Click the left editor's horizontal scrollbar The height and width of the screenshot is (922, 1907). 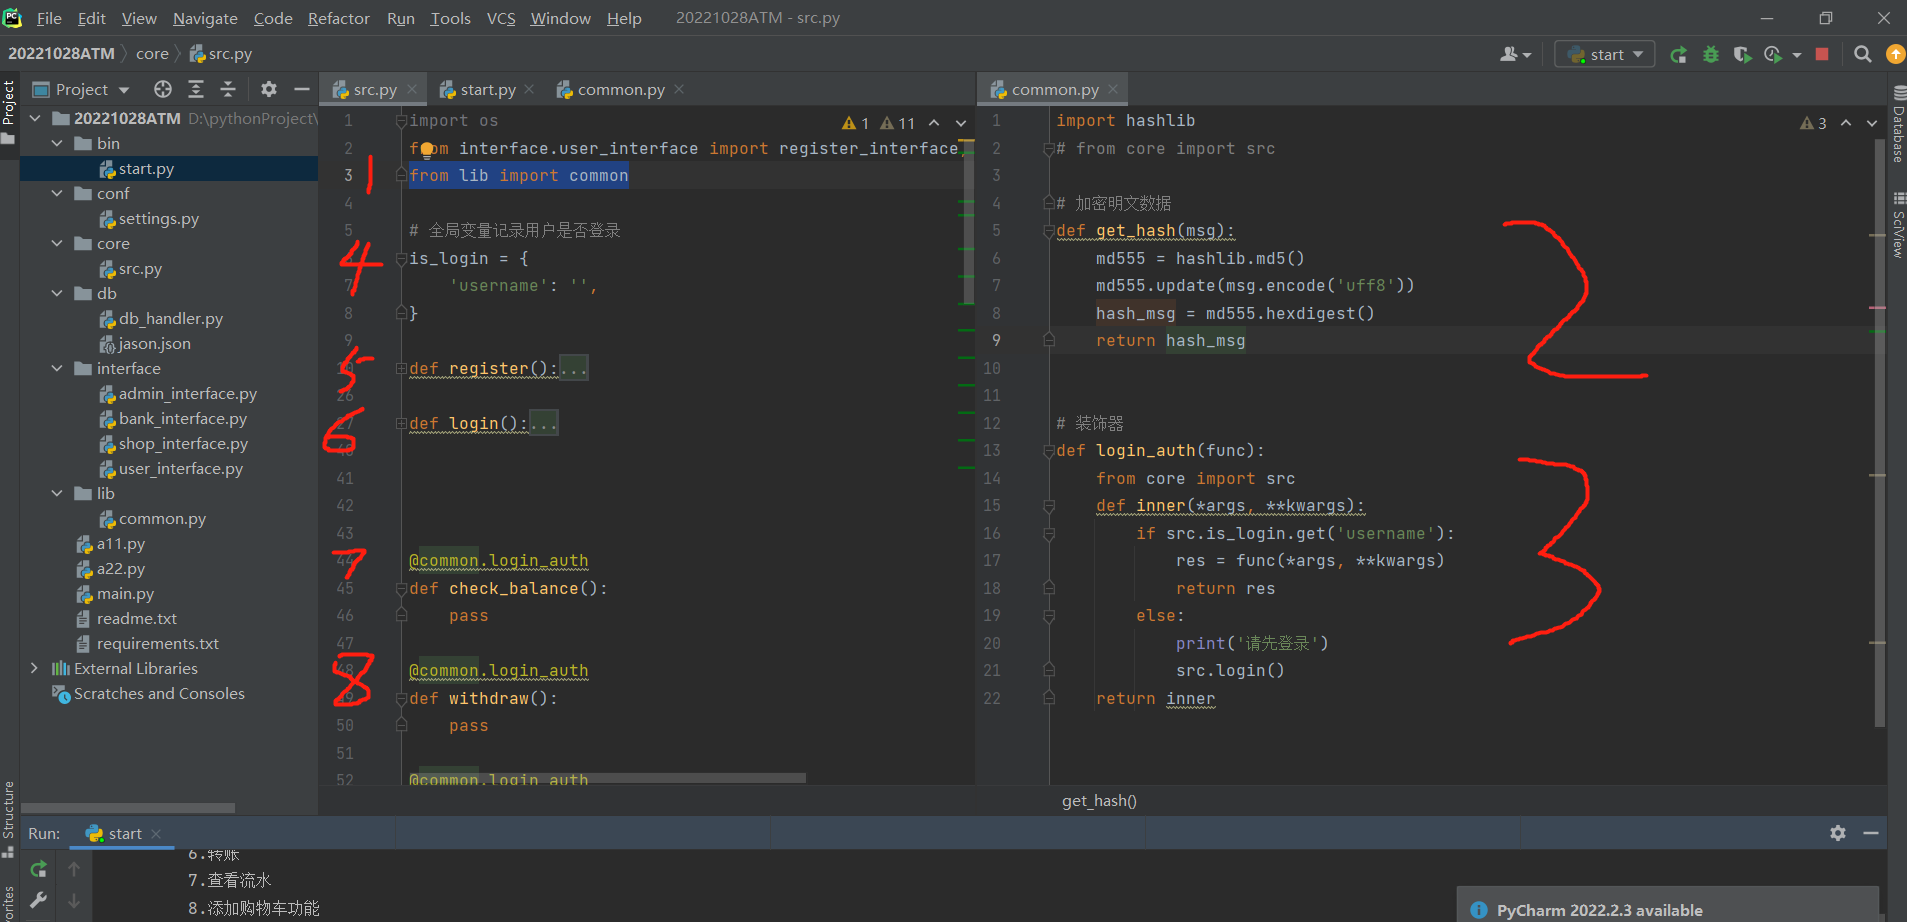(x=606, y=777)
